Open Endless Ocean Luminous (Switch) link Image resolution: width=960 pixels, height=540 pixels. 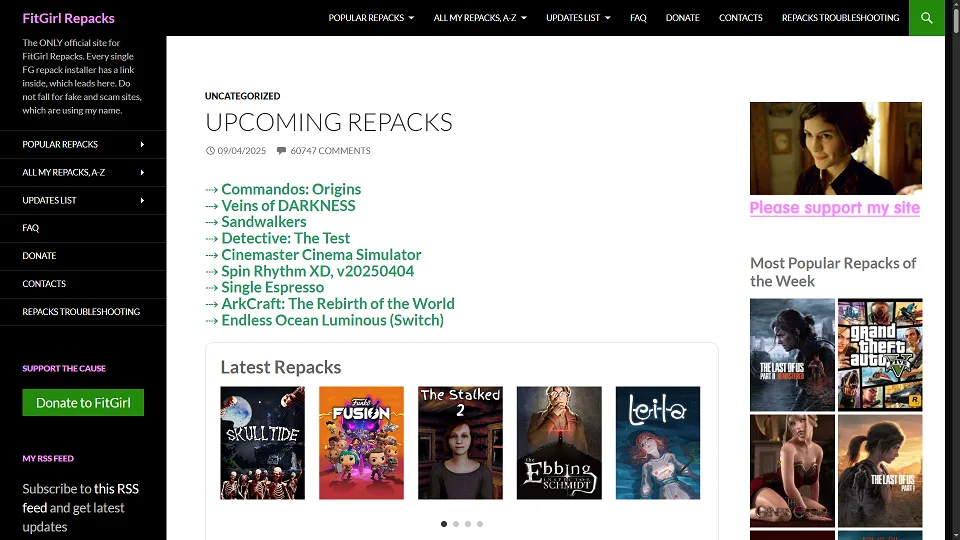tap(332, 320)
